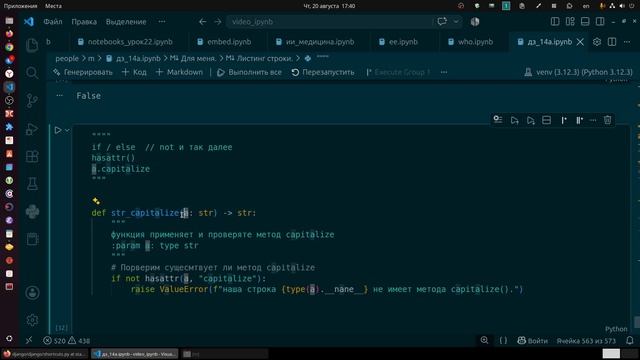Click Выполнить все to run all cells
The image size is (640, 360).
pyautogui.click(x=249, y=72)
